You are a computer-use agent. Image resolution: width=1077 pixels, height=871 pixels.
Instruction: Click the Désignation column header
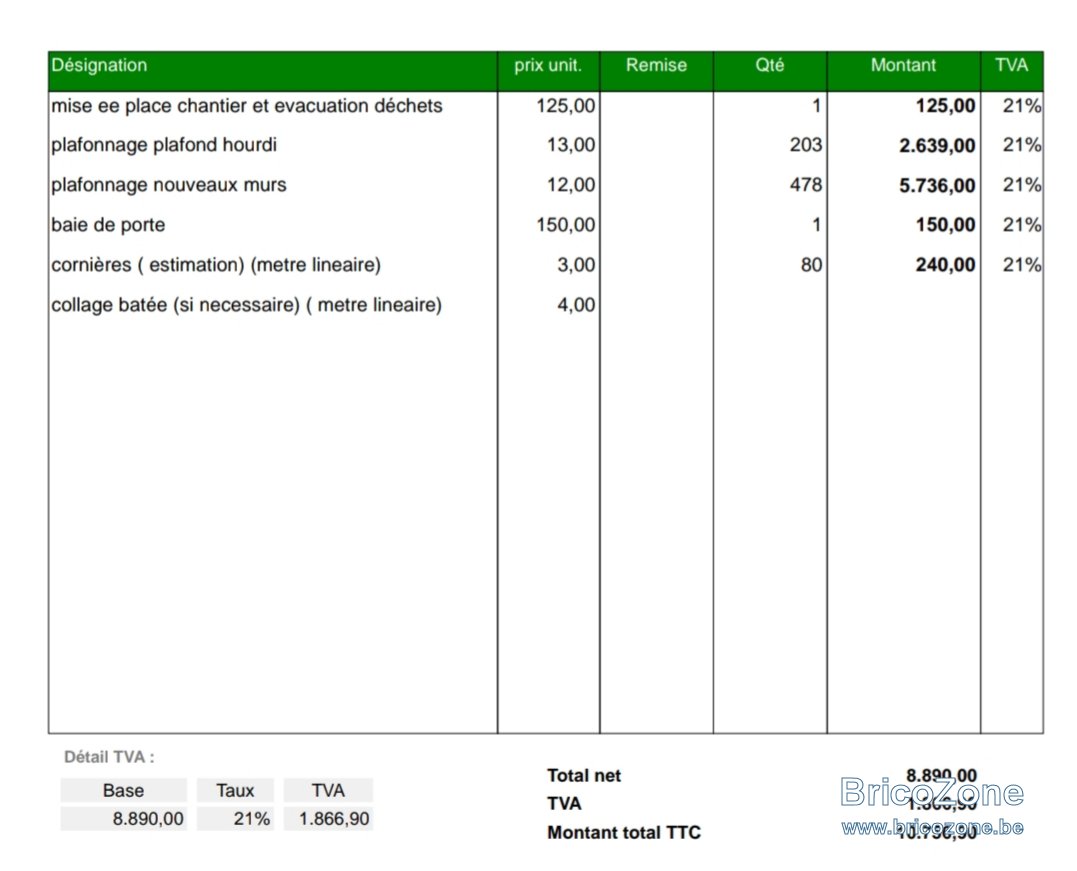click(99, 66)
